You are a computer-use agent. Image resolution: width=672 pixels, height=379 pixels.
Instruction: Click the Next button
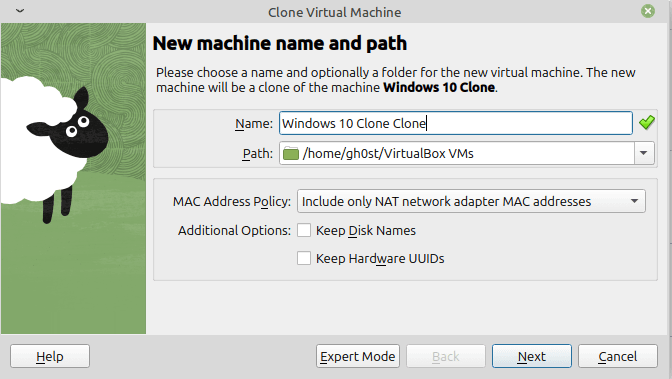(x=531, y=356)
